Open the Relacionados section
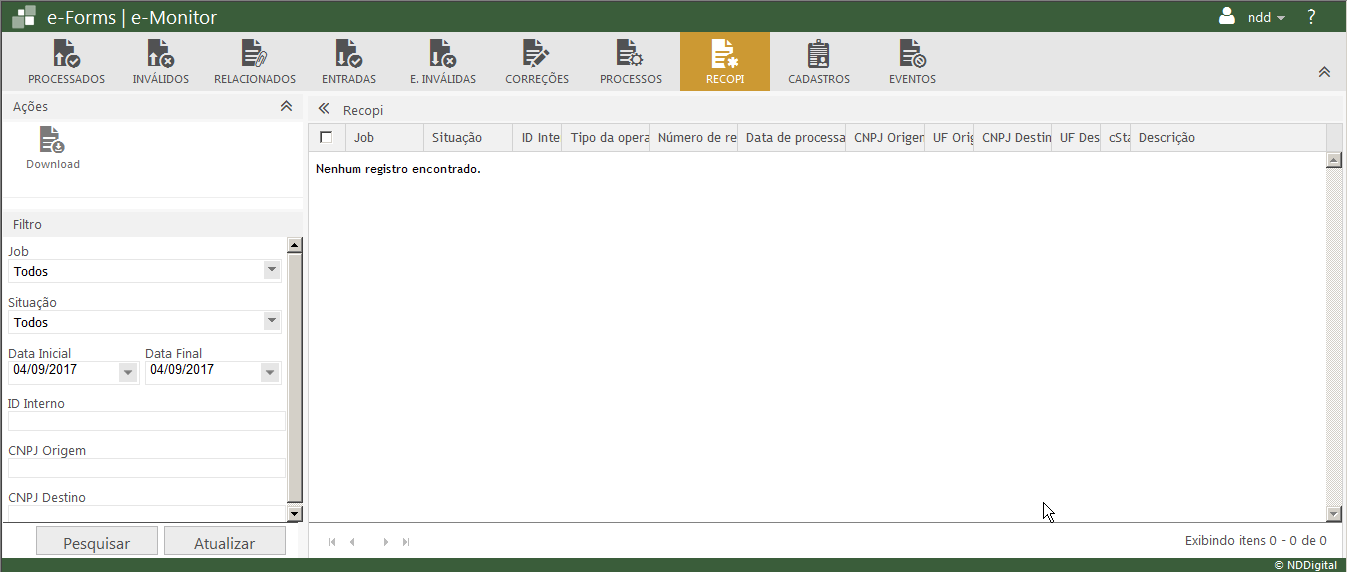Screen dimensions: 1348x572 tap(255, 62)
